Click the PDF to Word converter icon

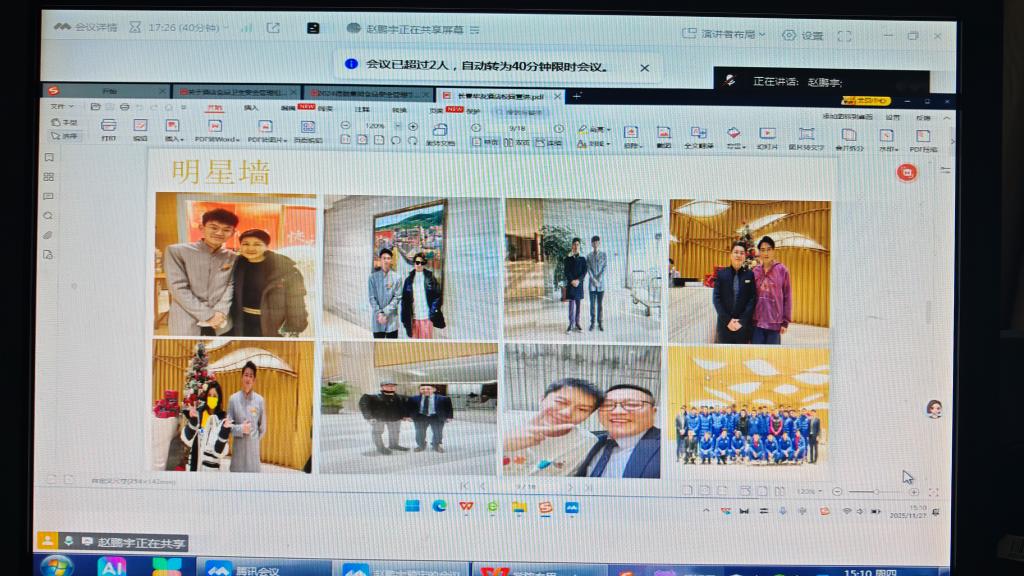(216, 129)
